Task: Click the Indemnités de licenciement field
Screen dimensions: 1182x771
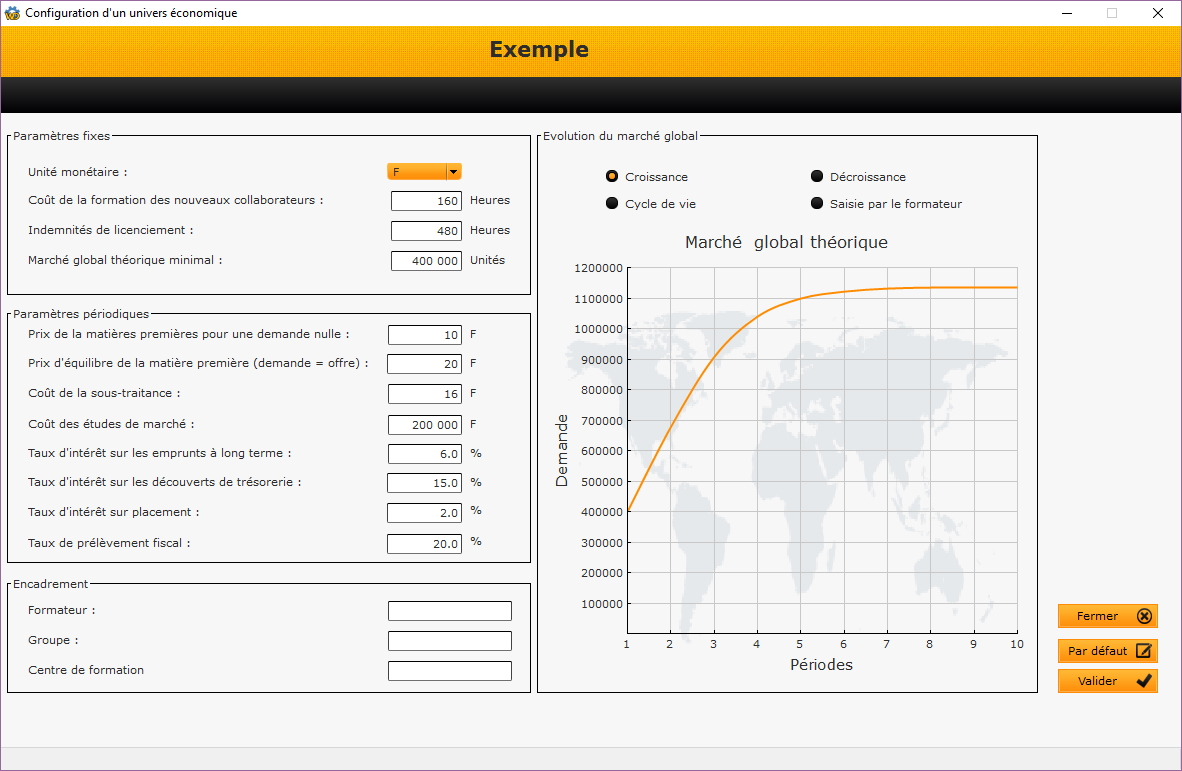Action: (x=426, y=231)
